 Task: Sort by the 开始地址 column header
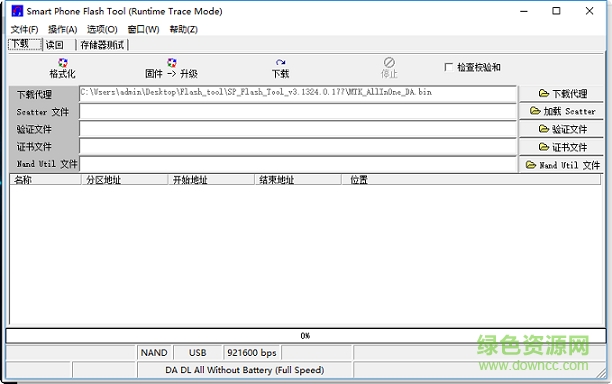[211, 180]
